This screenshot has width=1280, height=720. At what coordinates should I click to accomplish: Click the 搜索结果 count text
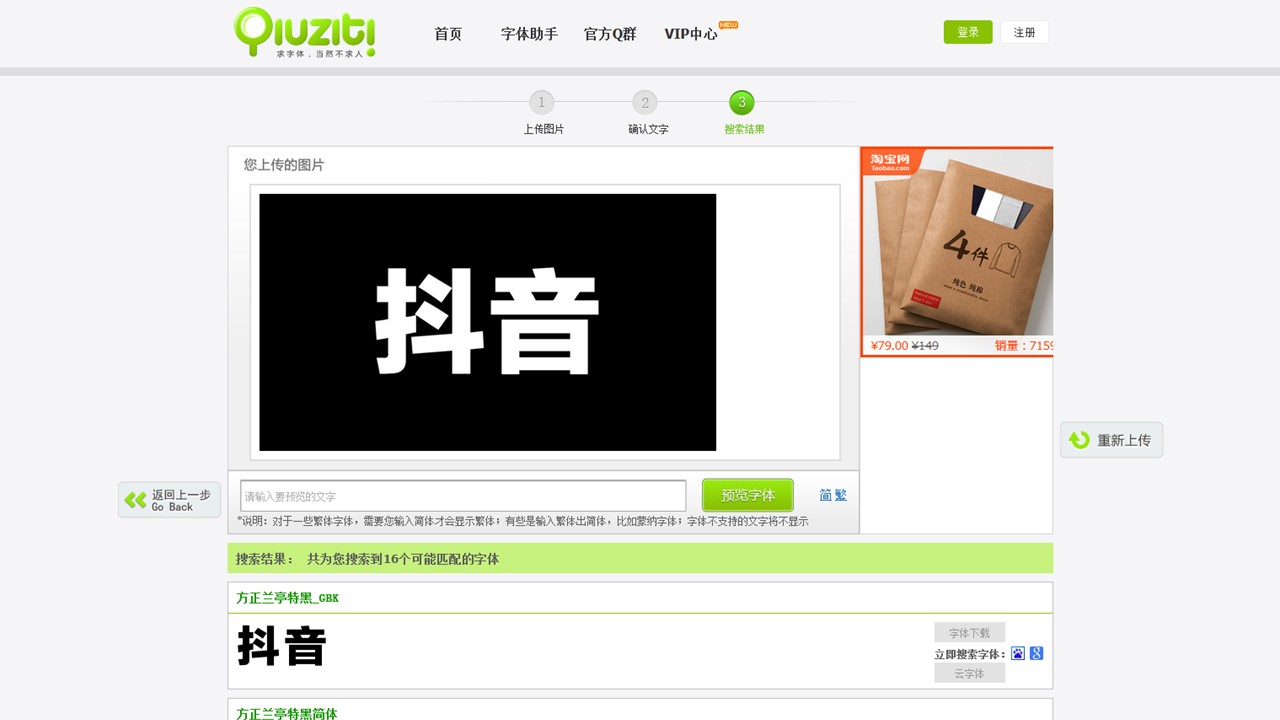point(367,559)
